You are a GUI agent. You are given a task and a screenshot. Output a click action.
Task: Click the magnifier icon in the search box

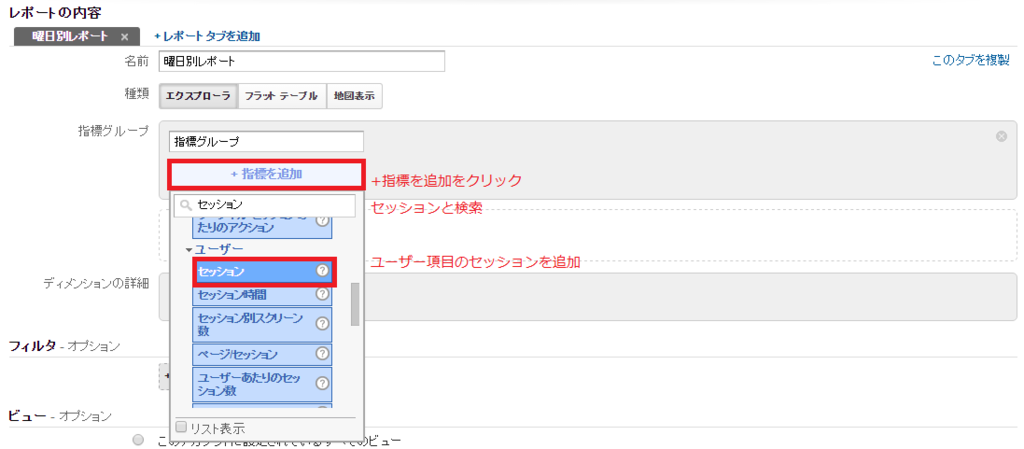click(x=186, y=206)
